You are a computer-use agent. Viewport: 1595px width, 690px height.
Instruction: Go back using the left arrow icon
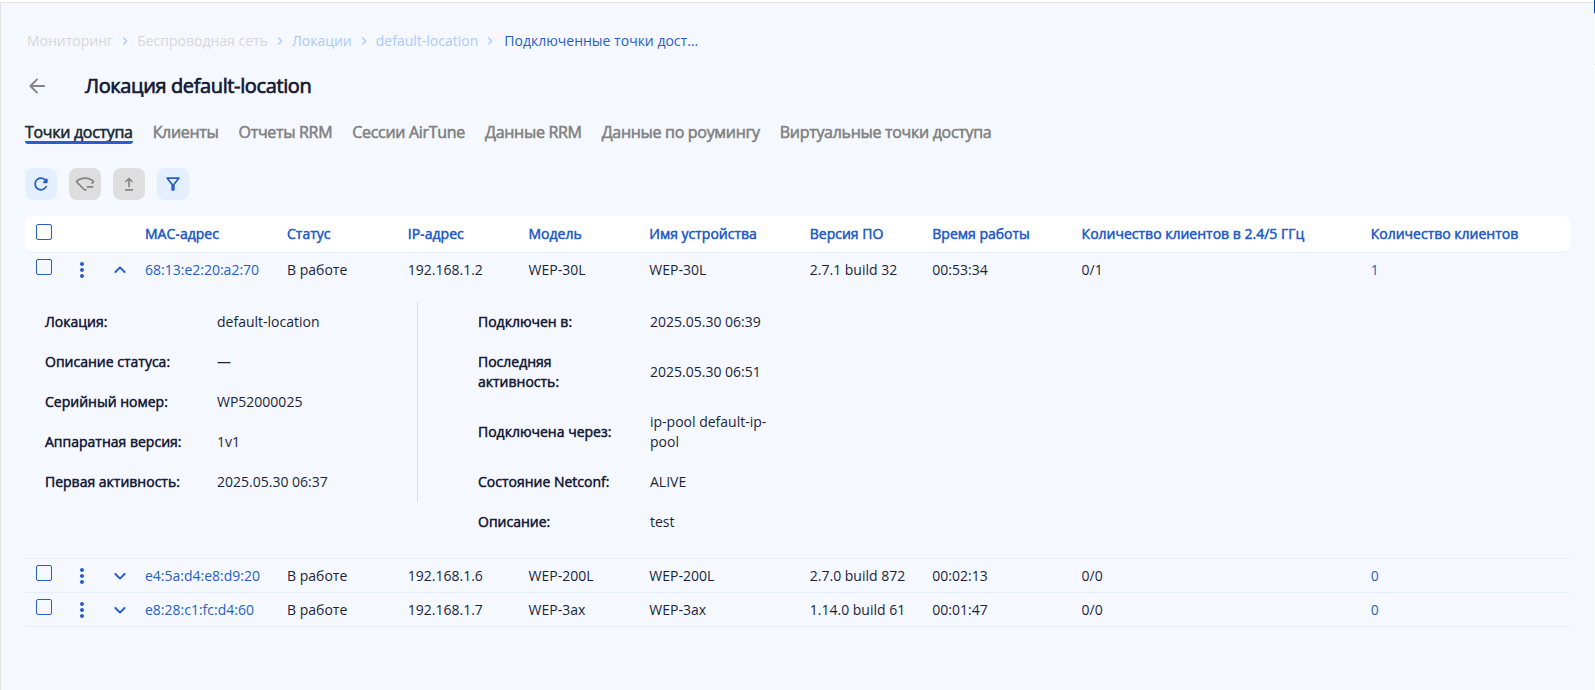(38, 86)
